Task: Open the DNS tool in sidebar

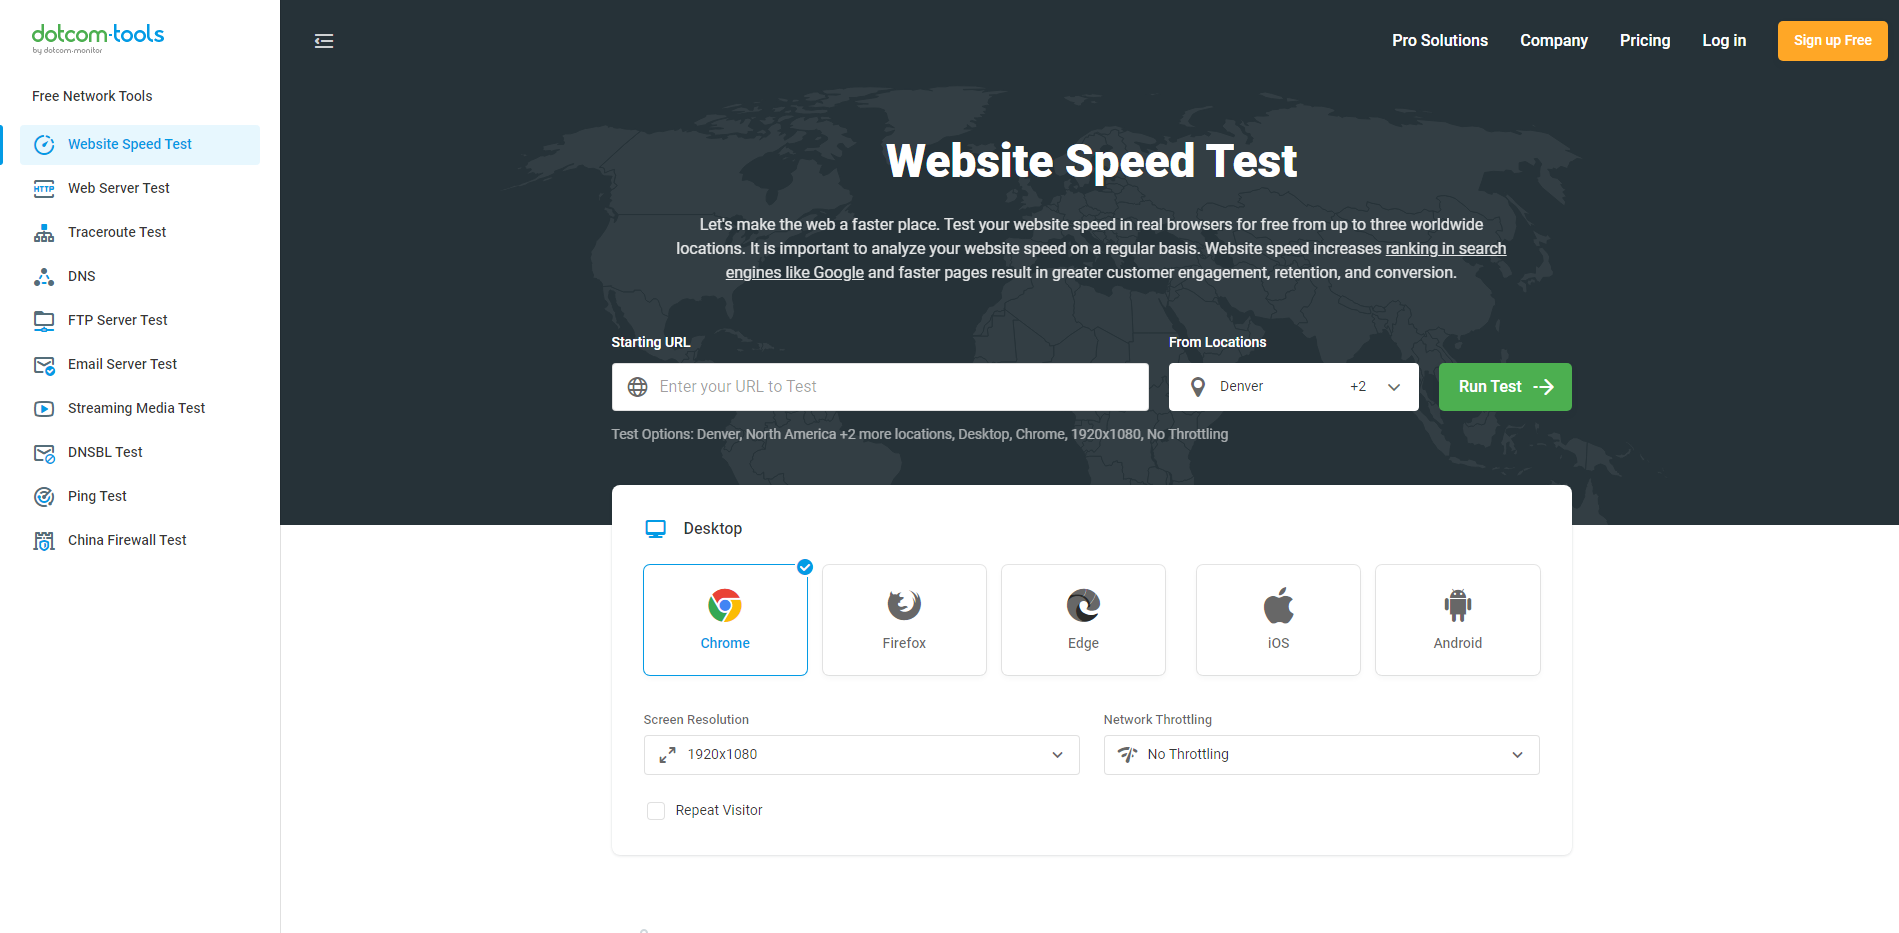Action: tap(140, 277)
